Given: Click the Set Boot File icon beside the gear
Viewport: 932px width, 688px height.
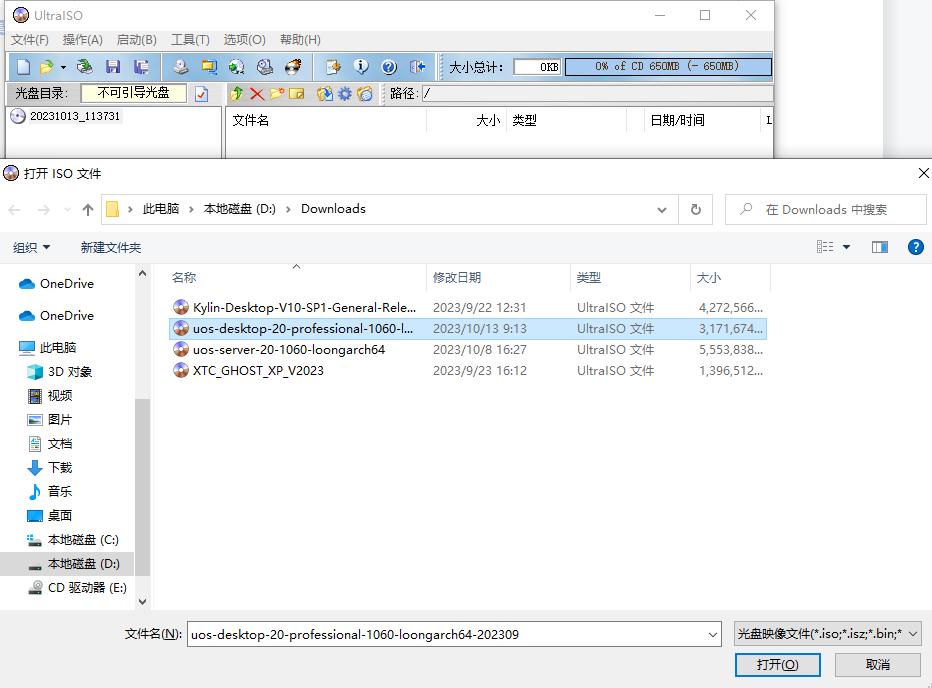Looking at the screenshot, I should pyautogui.click(x=365, y=93).
